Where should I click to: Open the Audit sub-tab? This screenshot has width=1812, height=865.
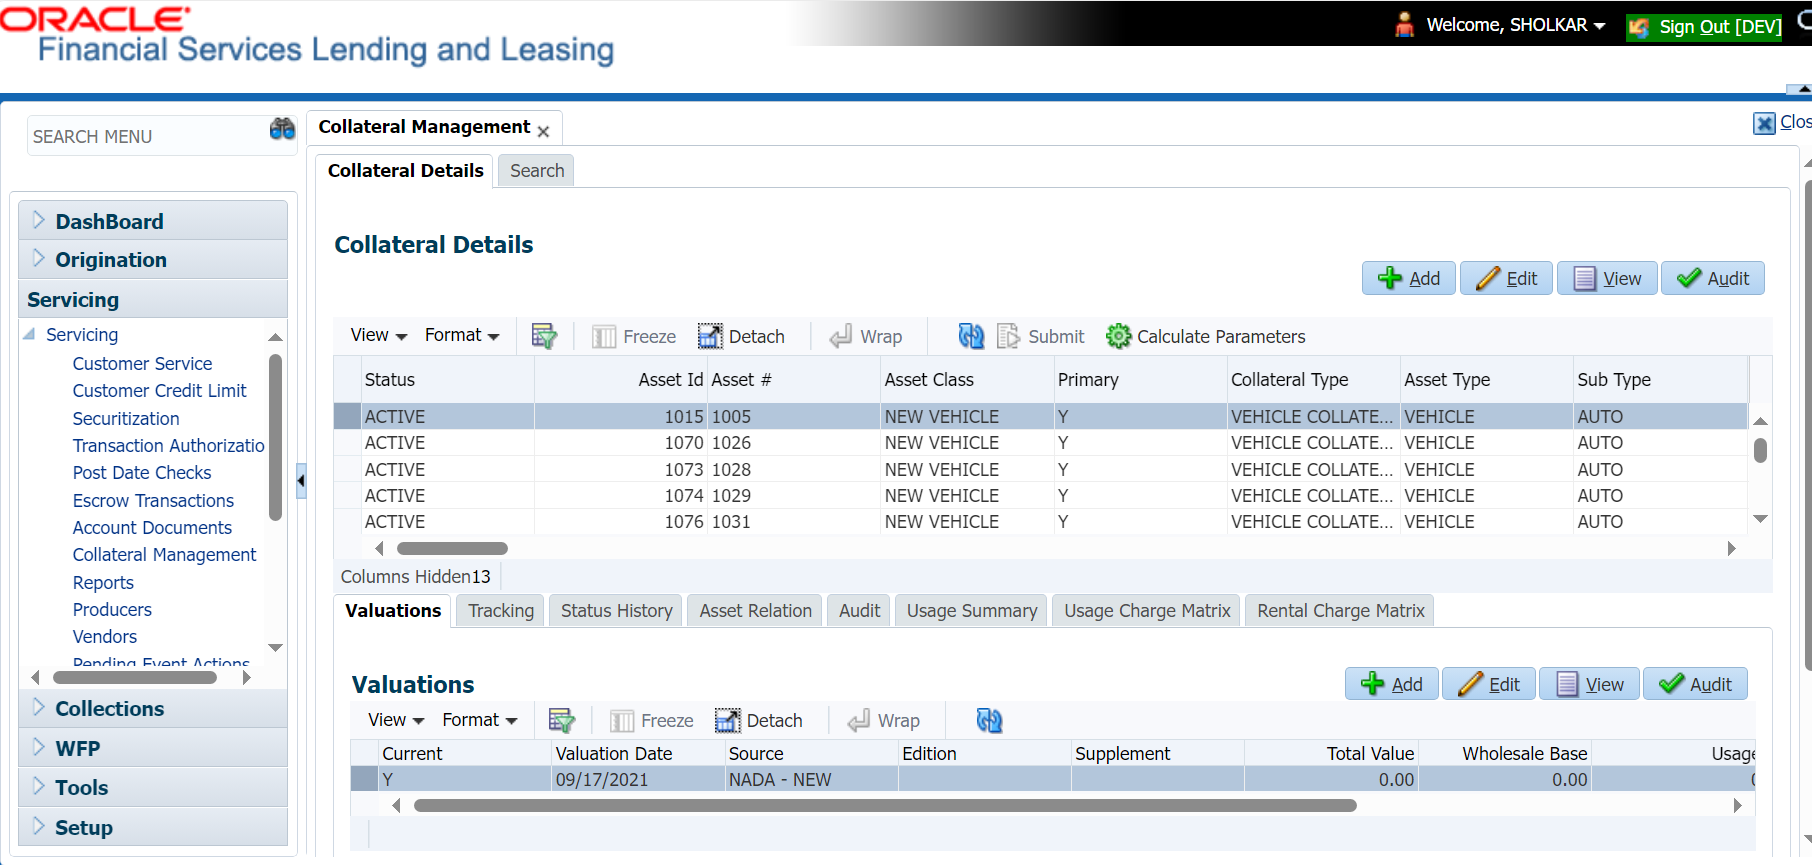click(x=859, y=611)
